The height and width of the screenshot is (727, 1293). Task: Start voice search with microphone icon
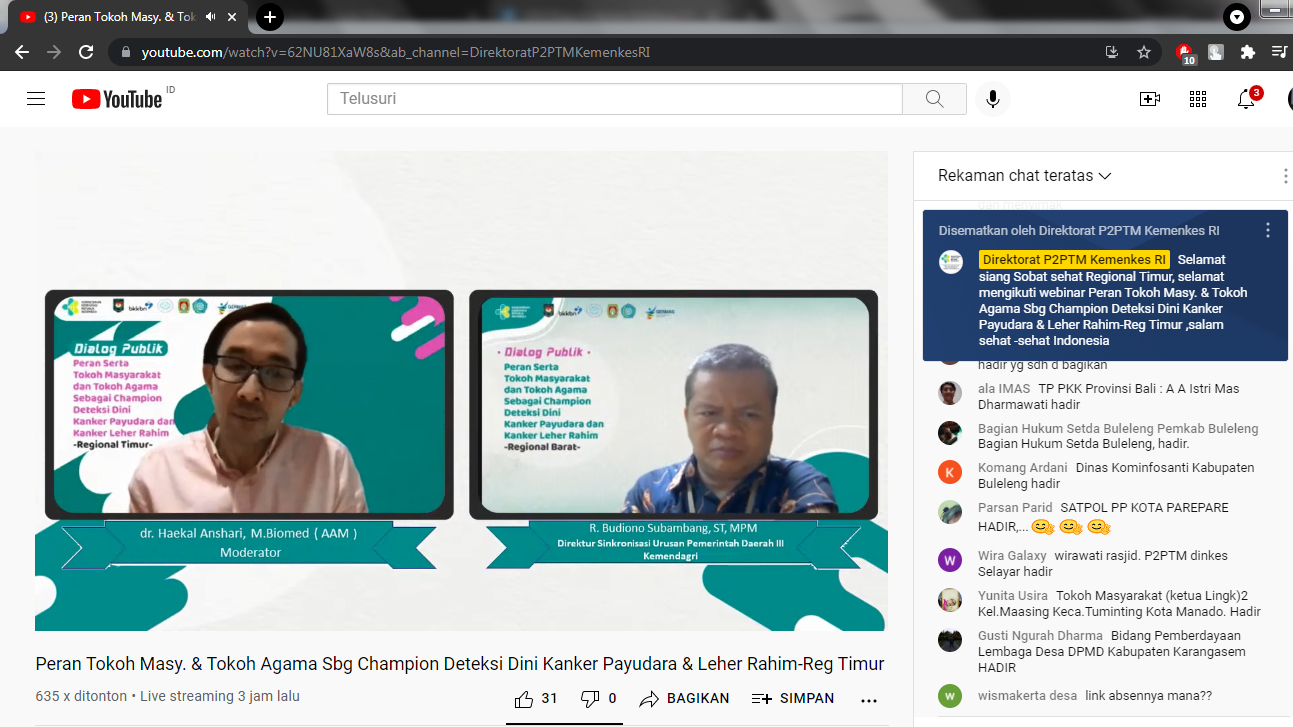993,99
